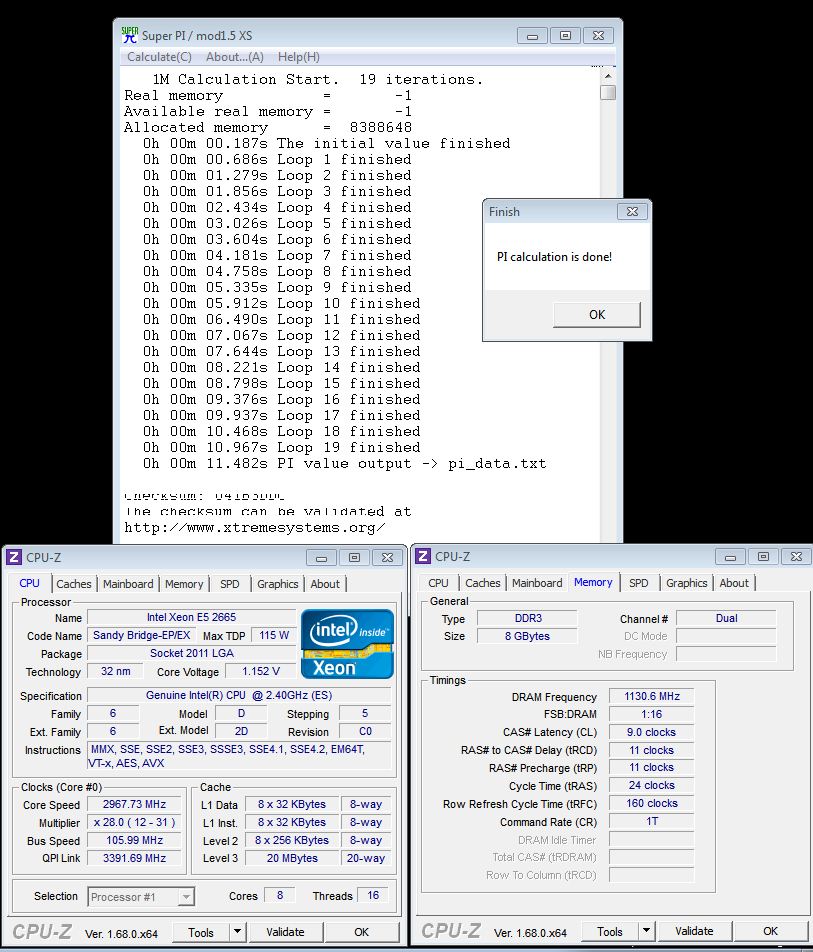
Task: Click Validate in left CPU-Z window
Action: tap(285, 933)
